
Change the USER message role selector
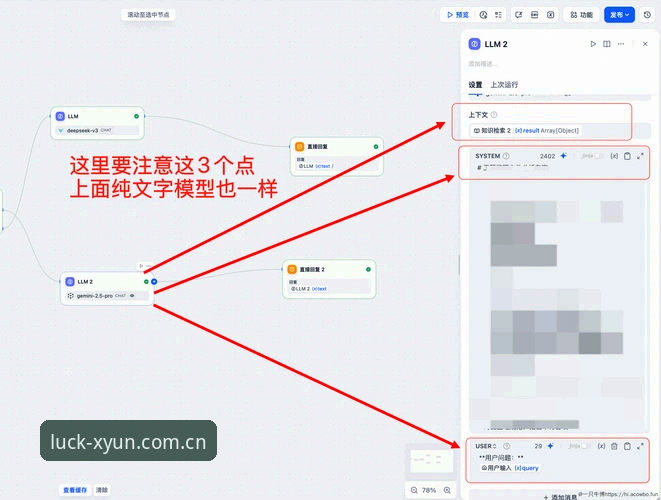coord(486,446)
